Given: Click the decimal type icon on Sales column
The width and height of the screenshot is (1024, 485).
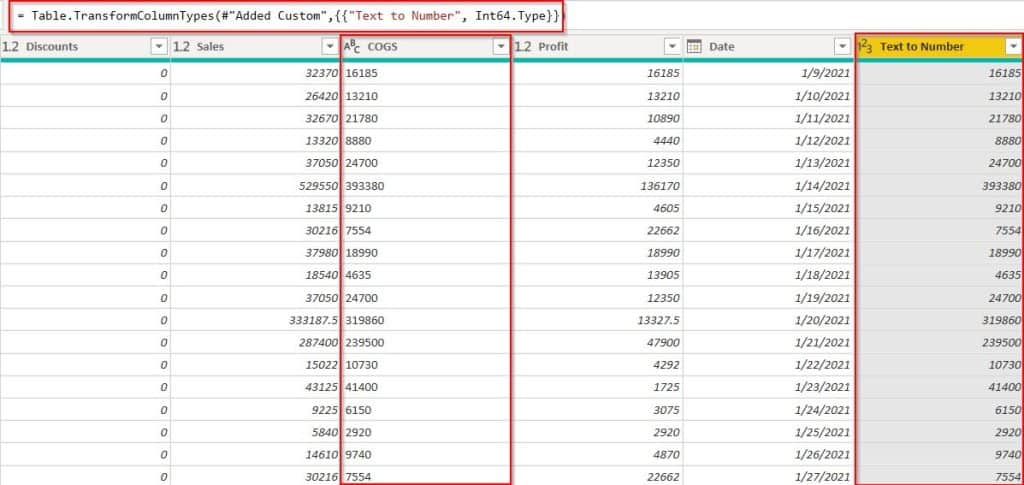Looking at the screenshot, I should pos(182,46).
